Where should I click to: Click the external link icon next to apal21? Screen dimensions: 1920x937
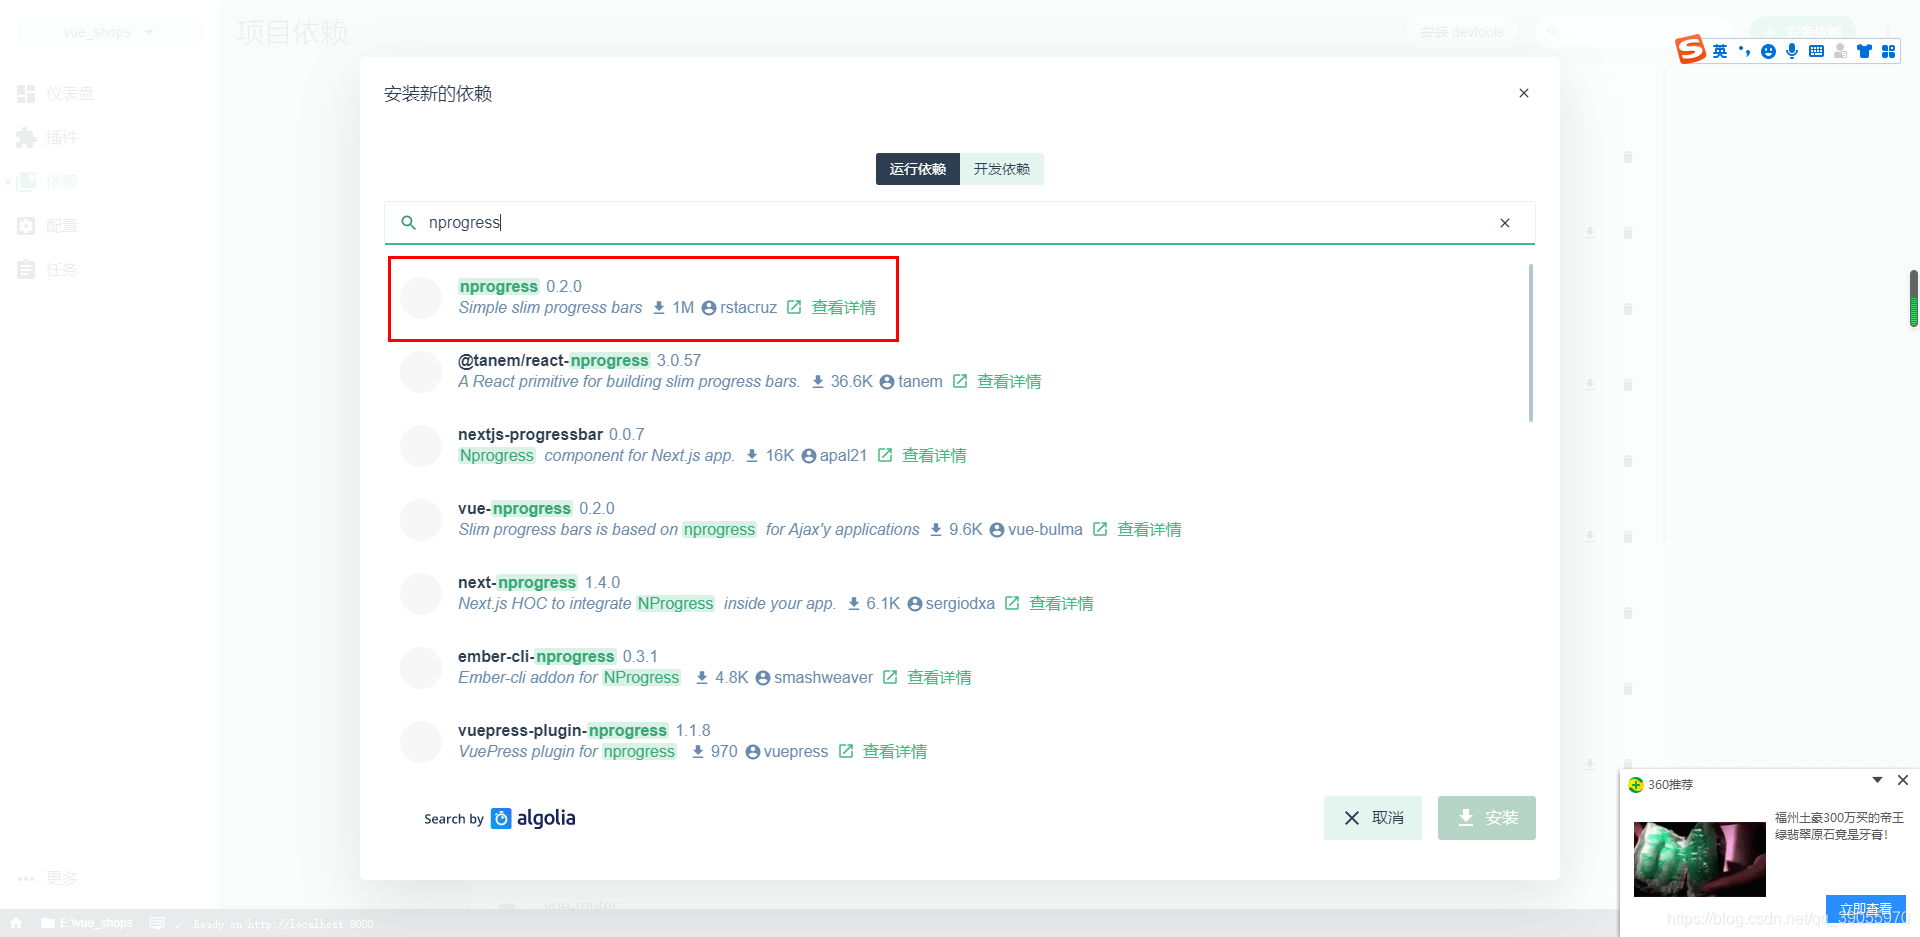coord(885,455)
